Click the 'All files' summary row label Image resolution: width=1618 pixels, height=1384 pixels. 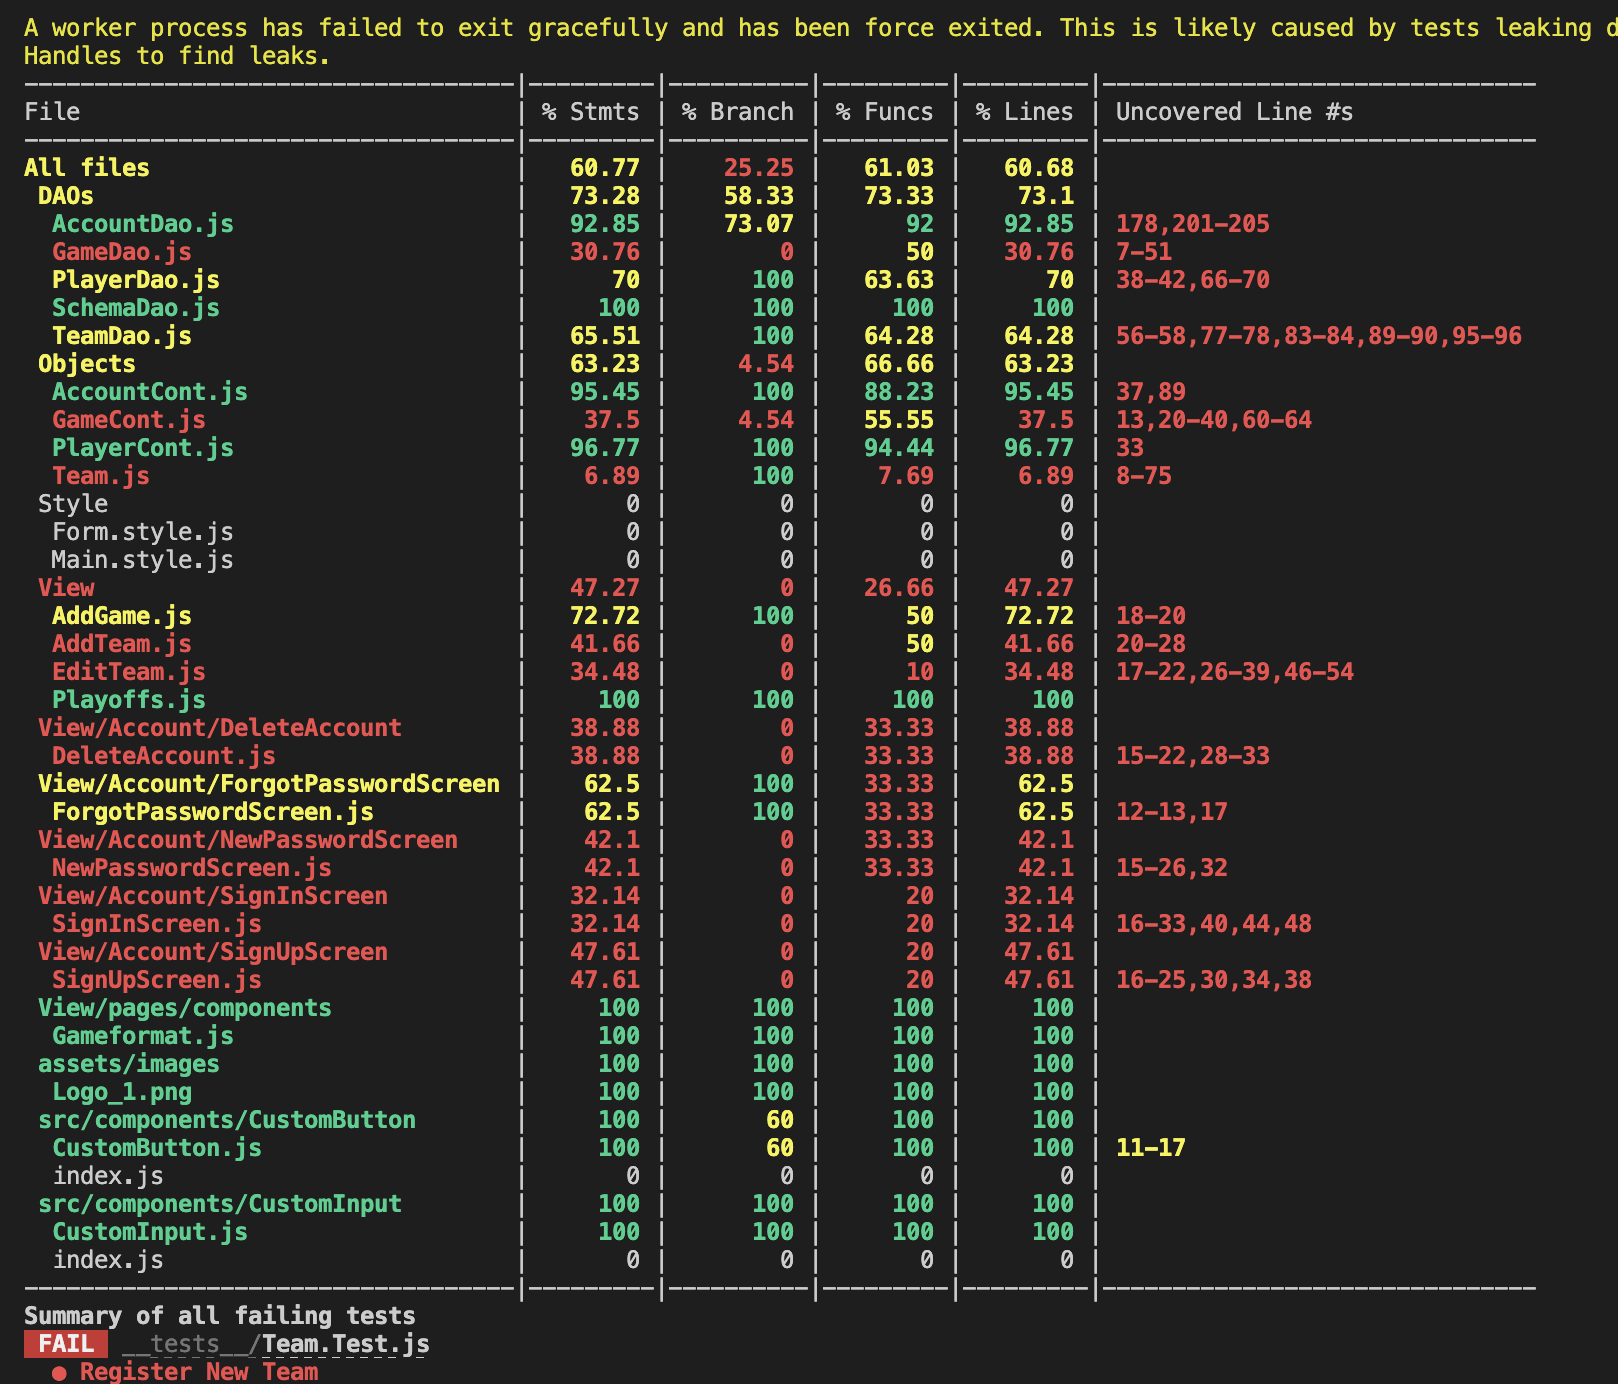click(87, 168)
